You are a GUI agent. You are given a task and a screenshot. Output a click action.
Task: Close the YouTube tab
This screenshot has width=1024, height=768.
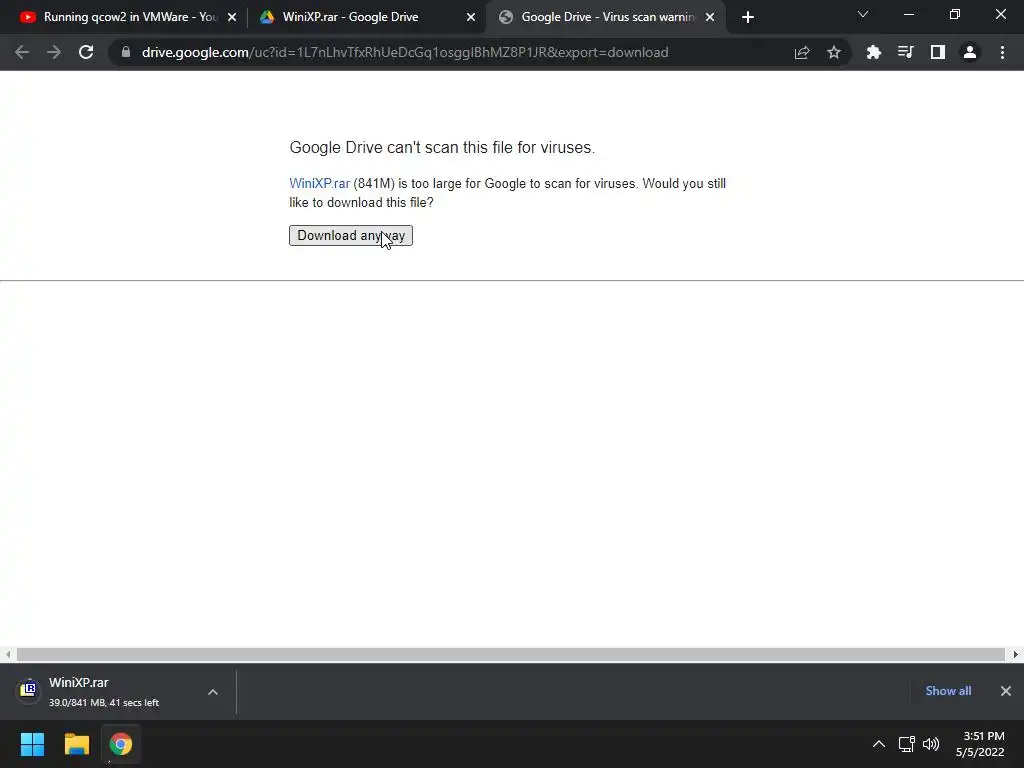[232, 17]
